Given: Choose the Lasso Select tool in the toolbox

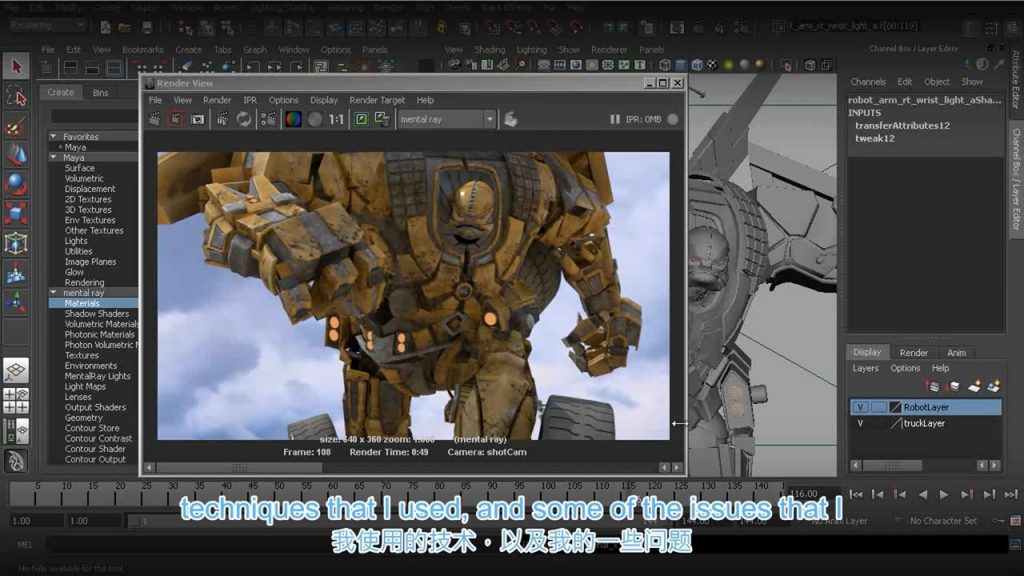Looking at the screenshot, I should pyautogui.click(x=16, y=97).
